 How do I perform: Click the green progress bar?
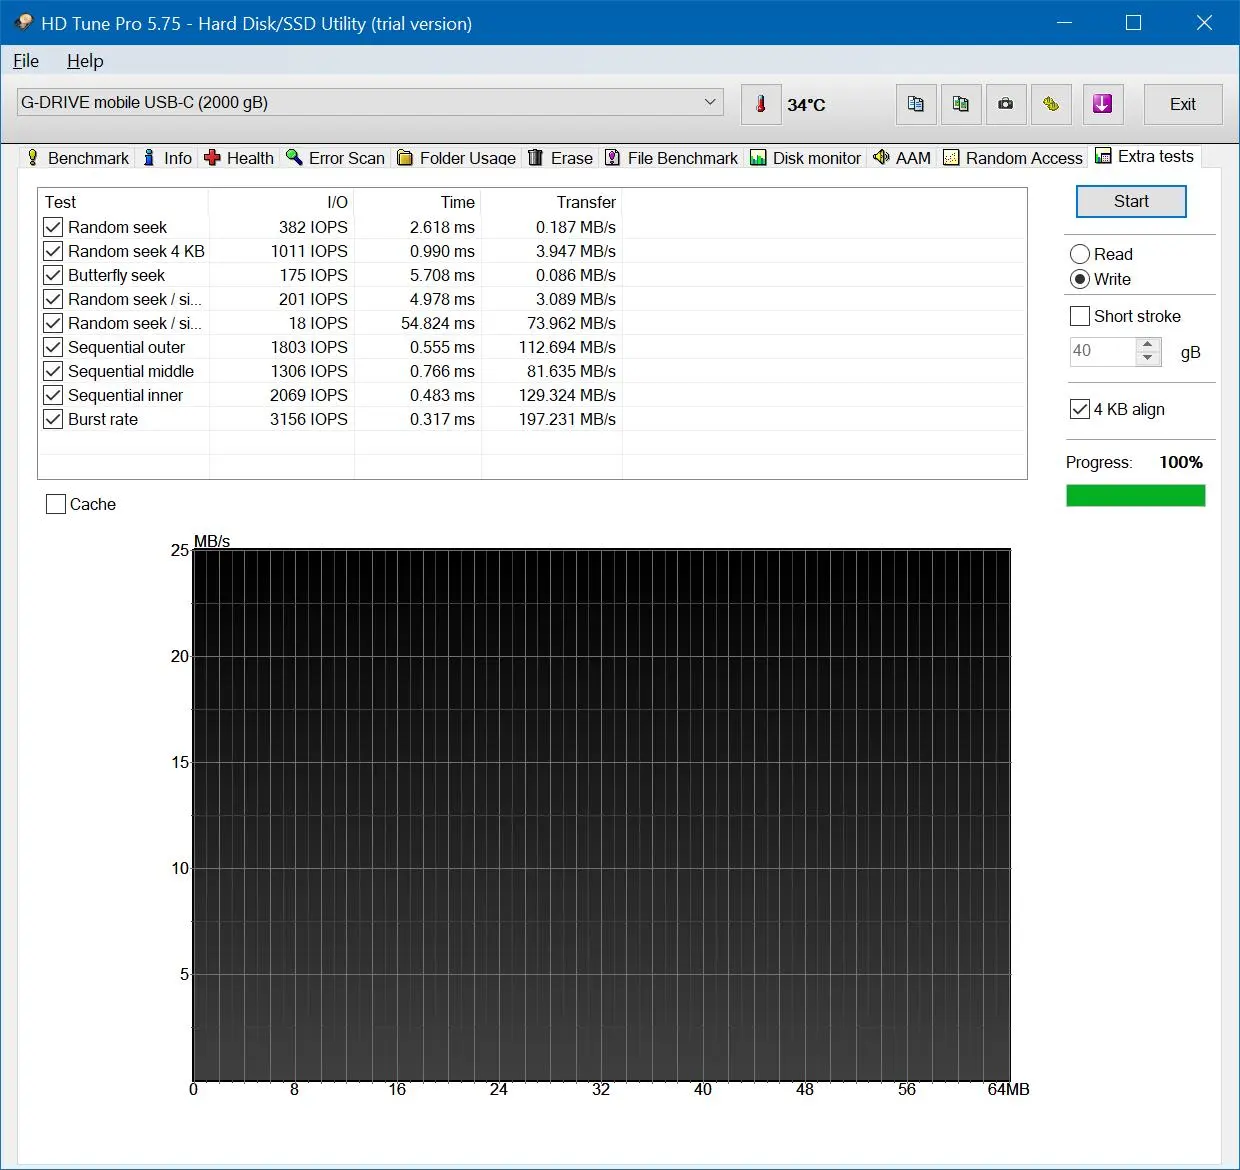[1136, 495]
